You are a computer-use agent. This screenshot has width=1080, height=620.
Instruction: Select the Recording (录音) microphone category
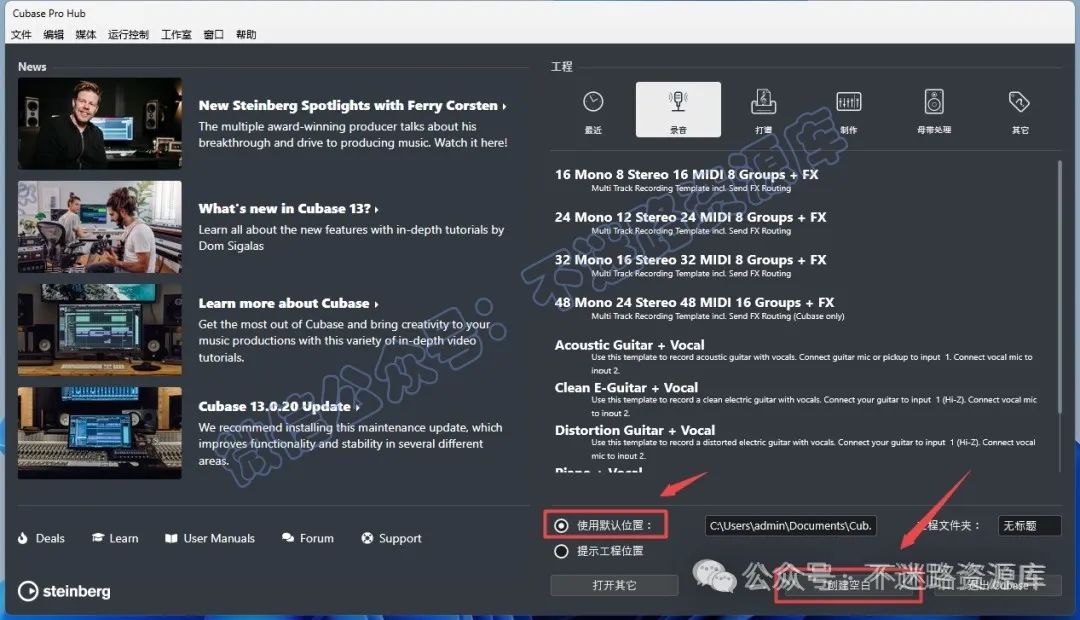[678, 110]
